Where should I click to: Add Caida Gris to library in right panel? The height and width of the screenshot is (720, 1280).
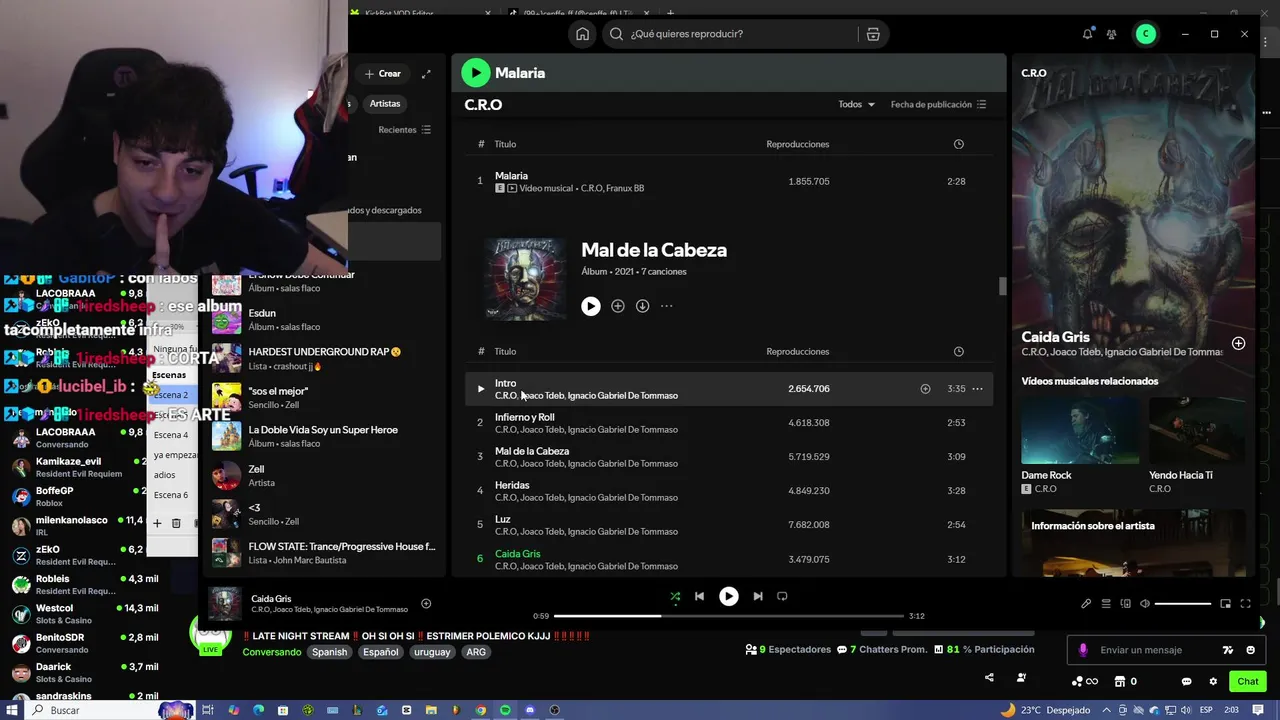point(1238,343)
